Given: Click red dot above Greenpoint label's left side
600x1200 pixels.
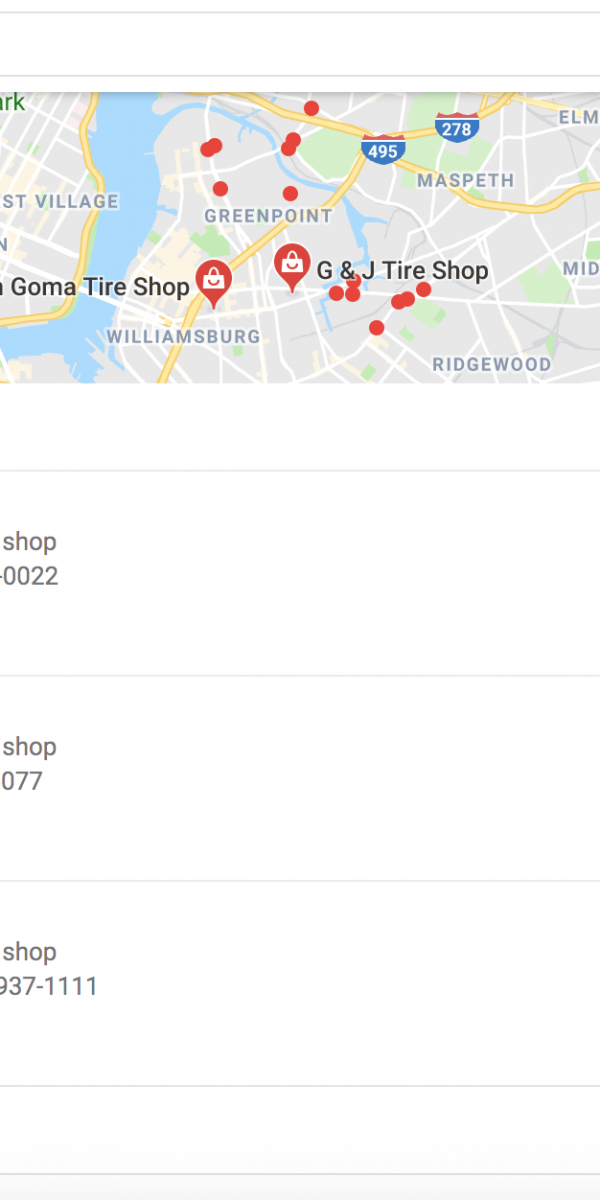Looking at the screenshot, I should 220,188.
